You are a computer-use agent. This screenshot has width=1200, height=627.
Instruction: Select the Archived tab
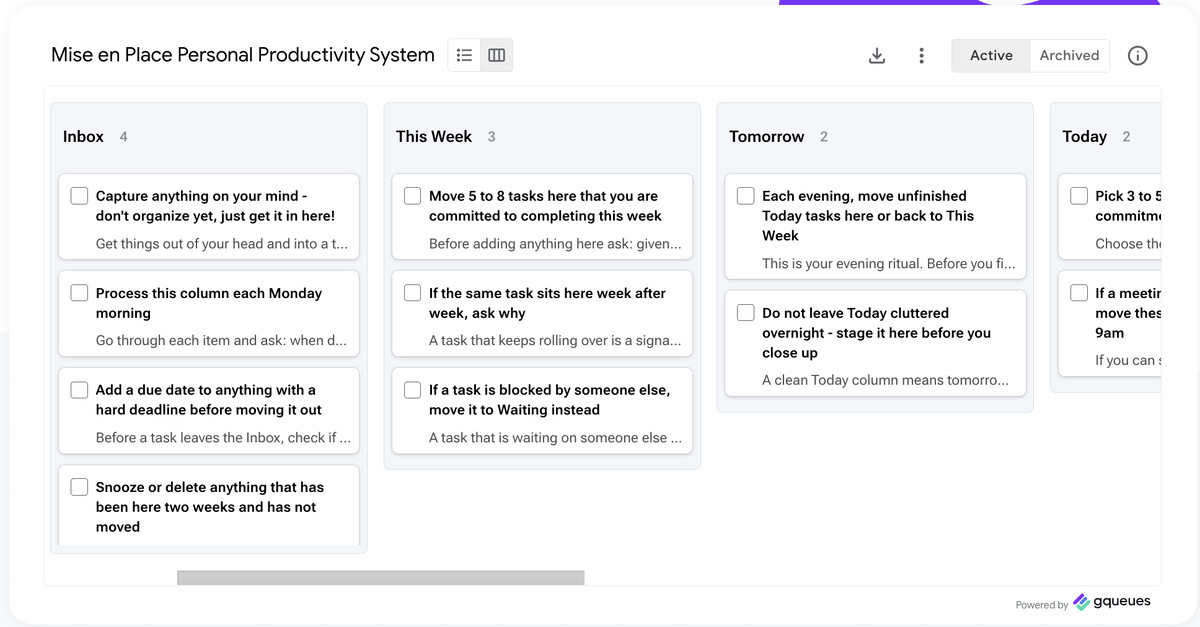pyautogui.click(x=1069, y=55)
